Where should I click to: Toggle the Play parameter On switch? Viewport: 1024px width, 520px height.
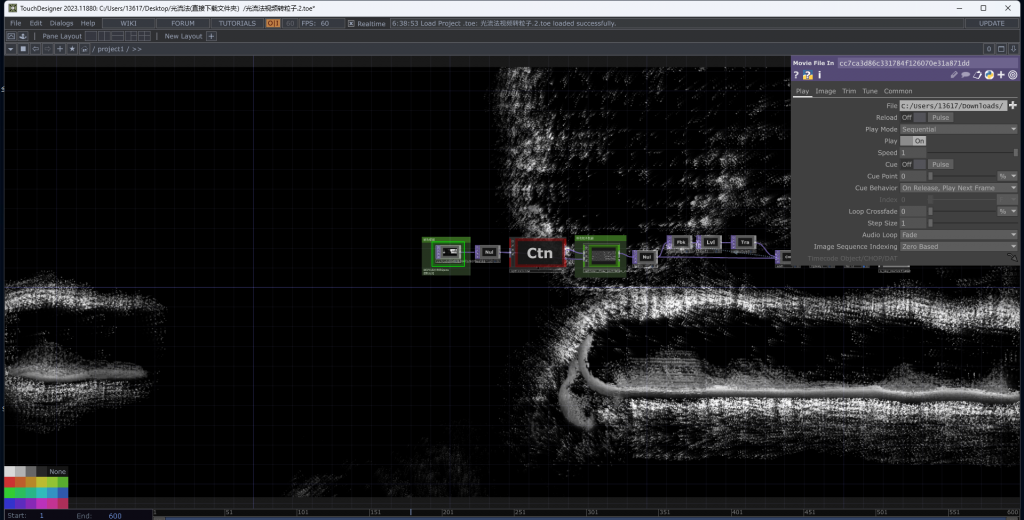pyautogui.click(x=918, y=141)
